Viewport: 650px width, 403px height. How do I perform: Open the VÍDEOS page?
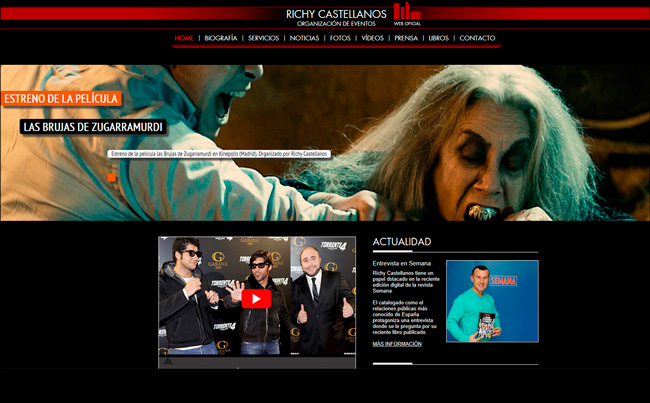coord(372,38)
